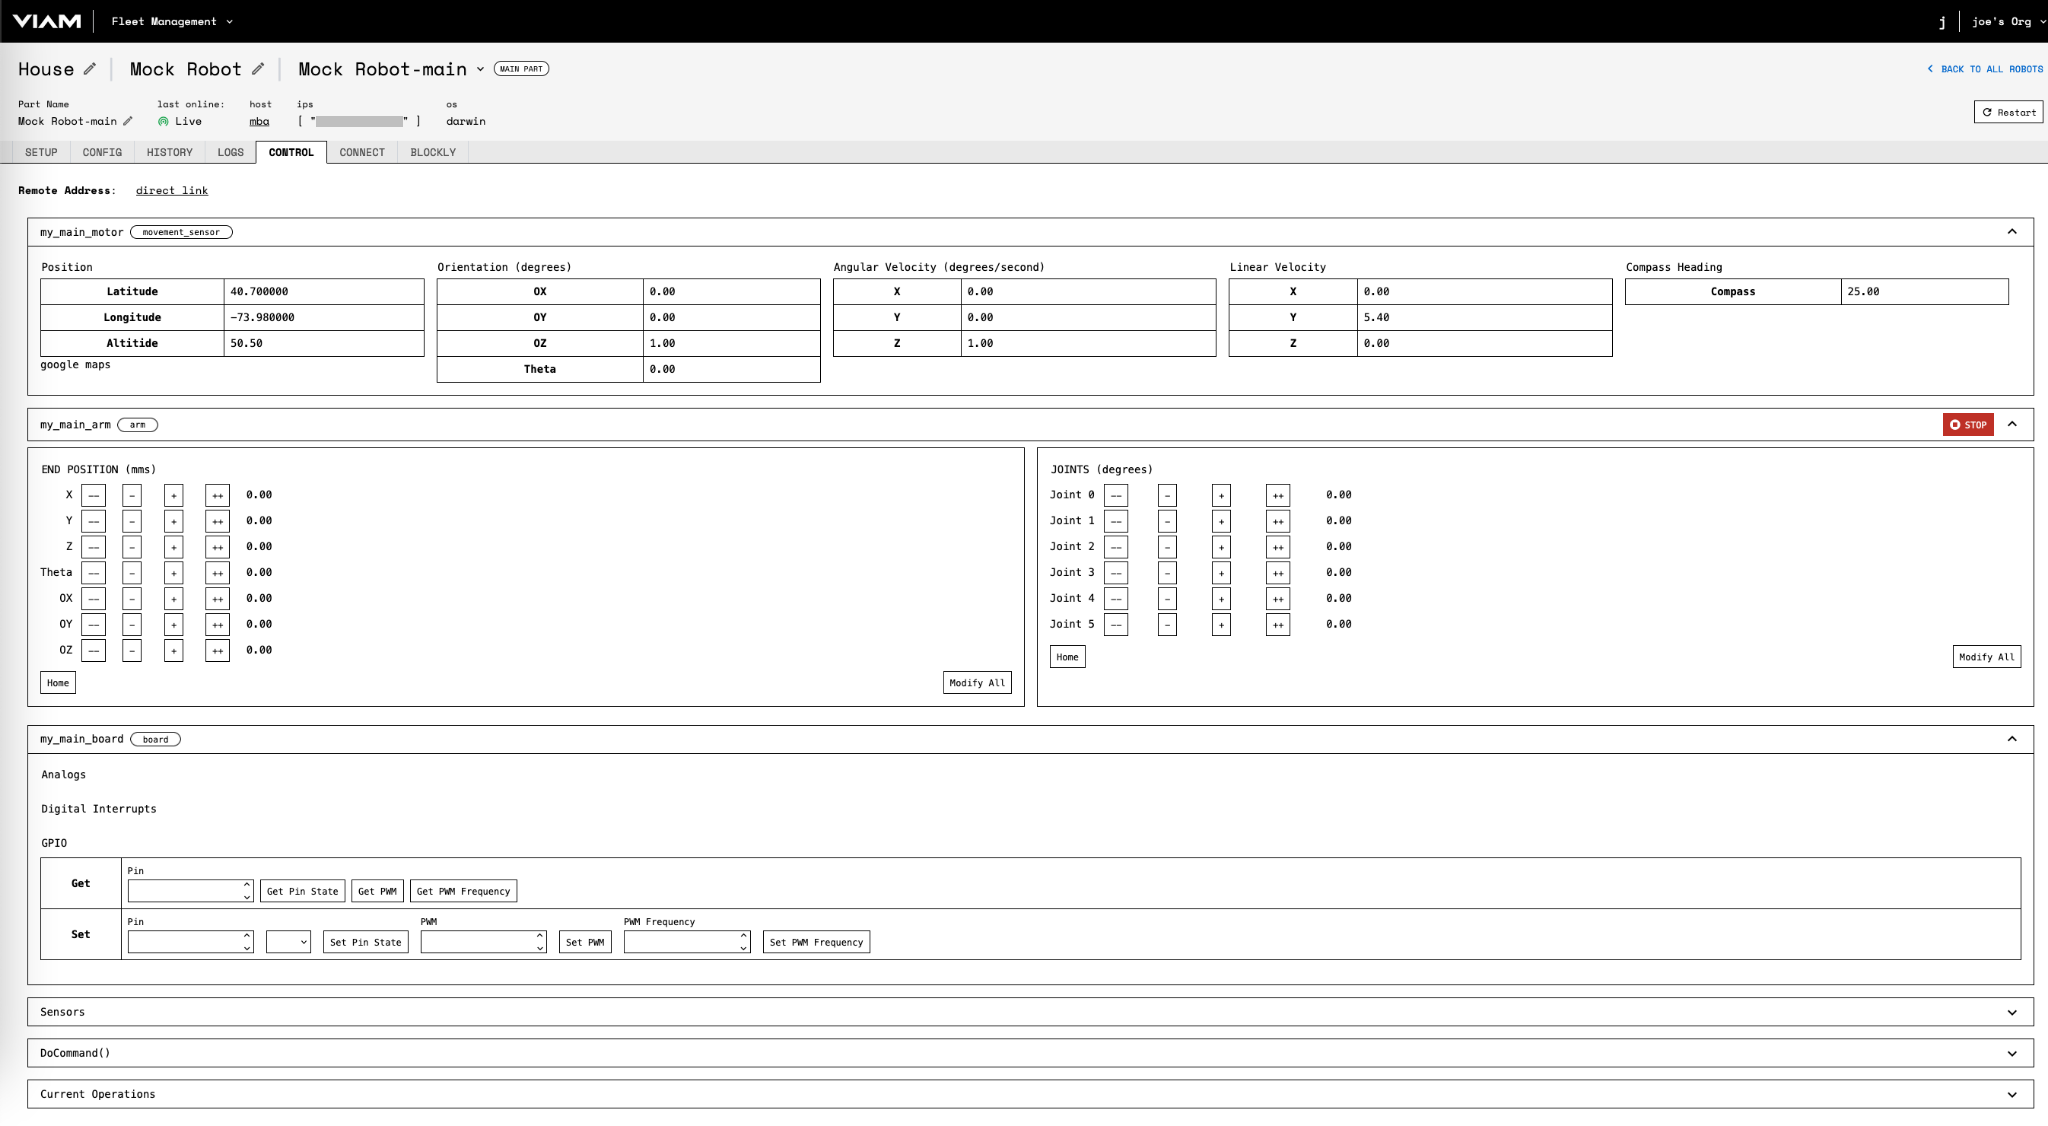This screenshot has width=2048, height=1126.
Task: Increase Theta end position with the + button
Action: tap(173, 572)
